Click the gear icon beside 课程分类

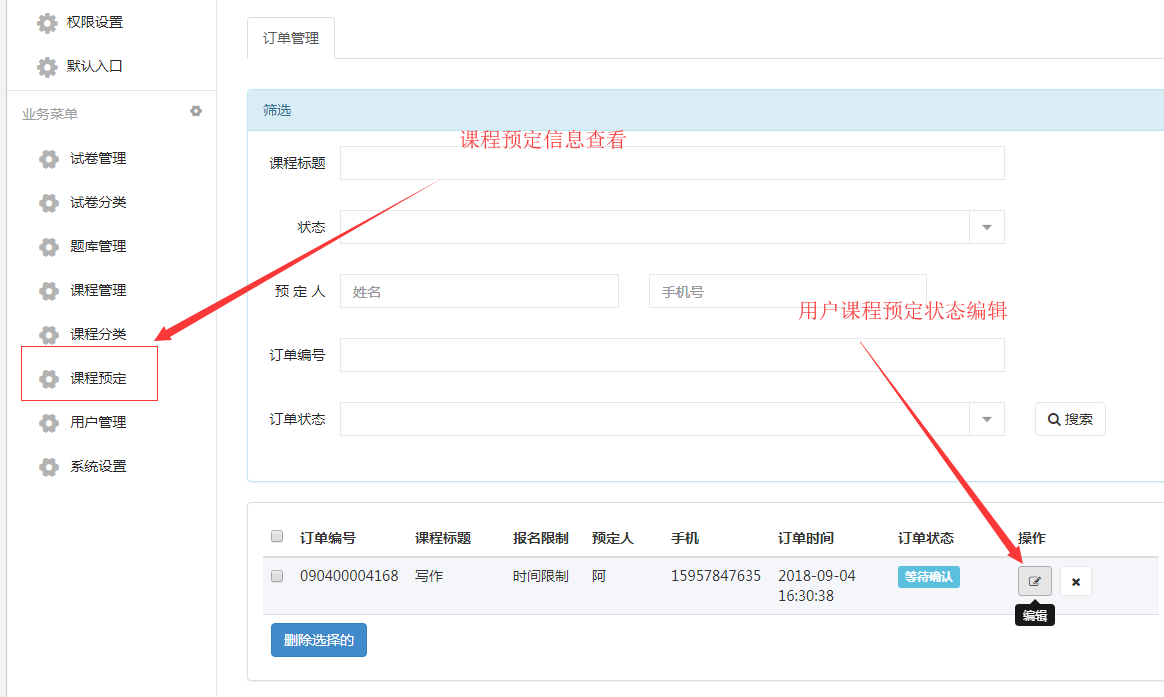(49, 335)
